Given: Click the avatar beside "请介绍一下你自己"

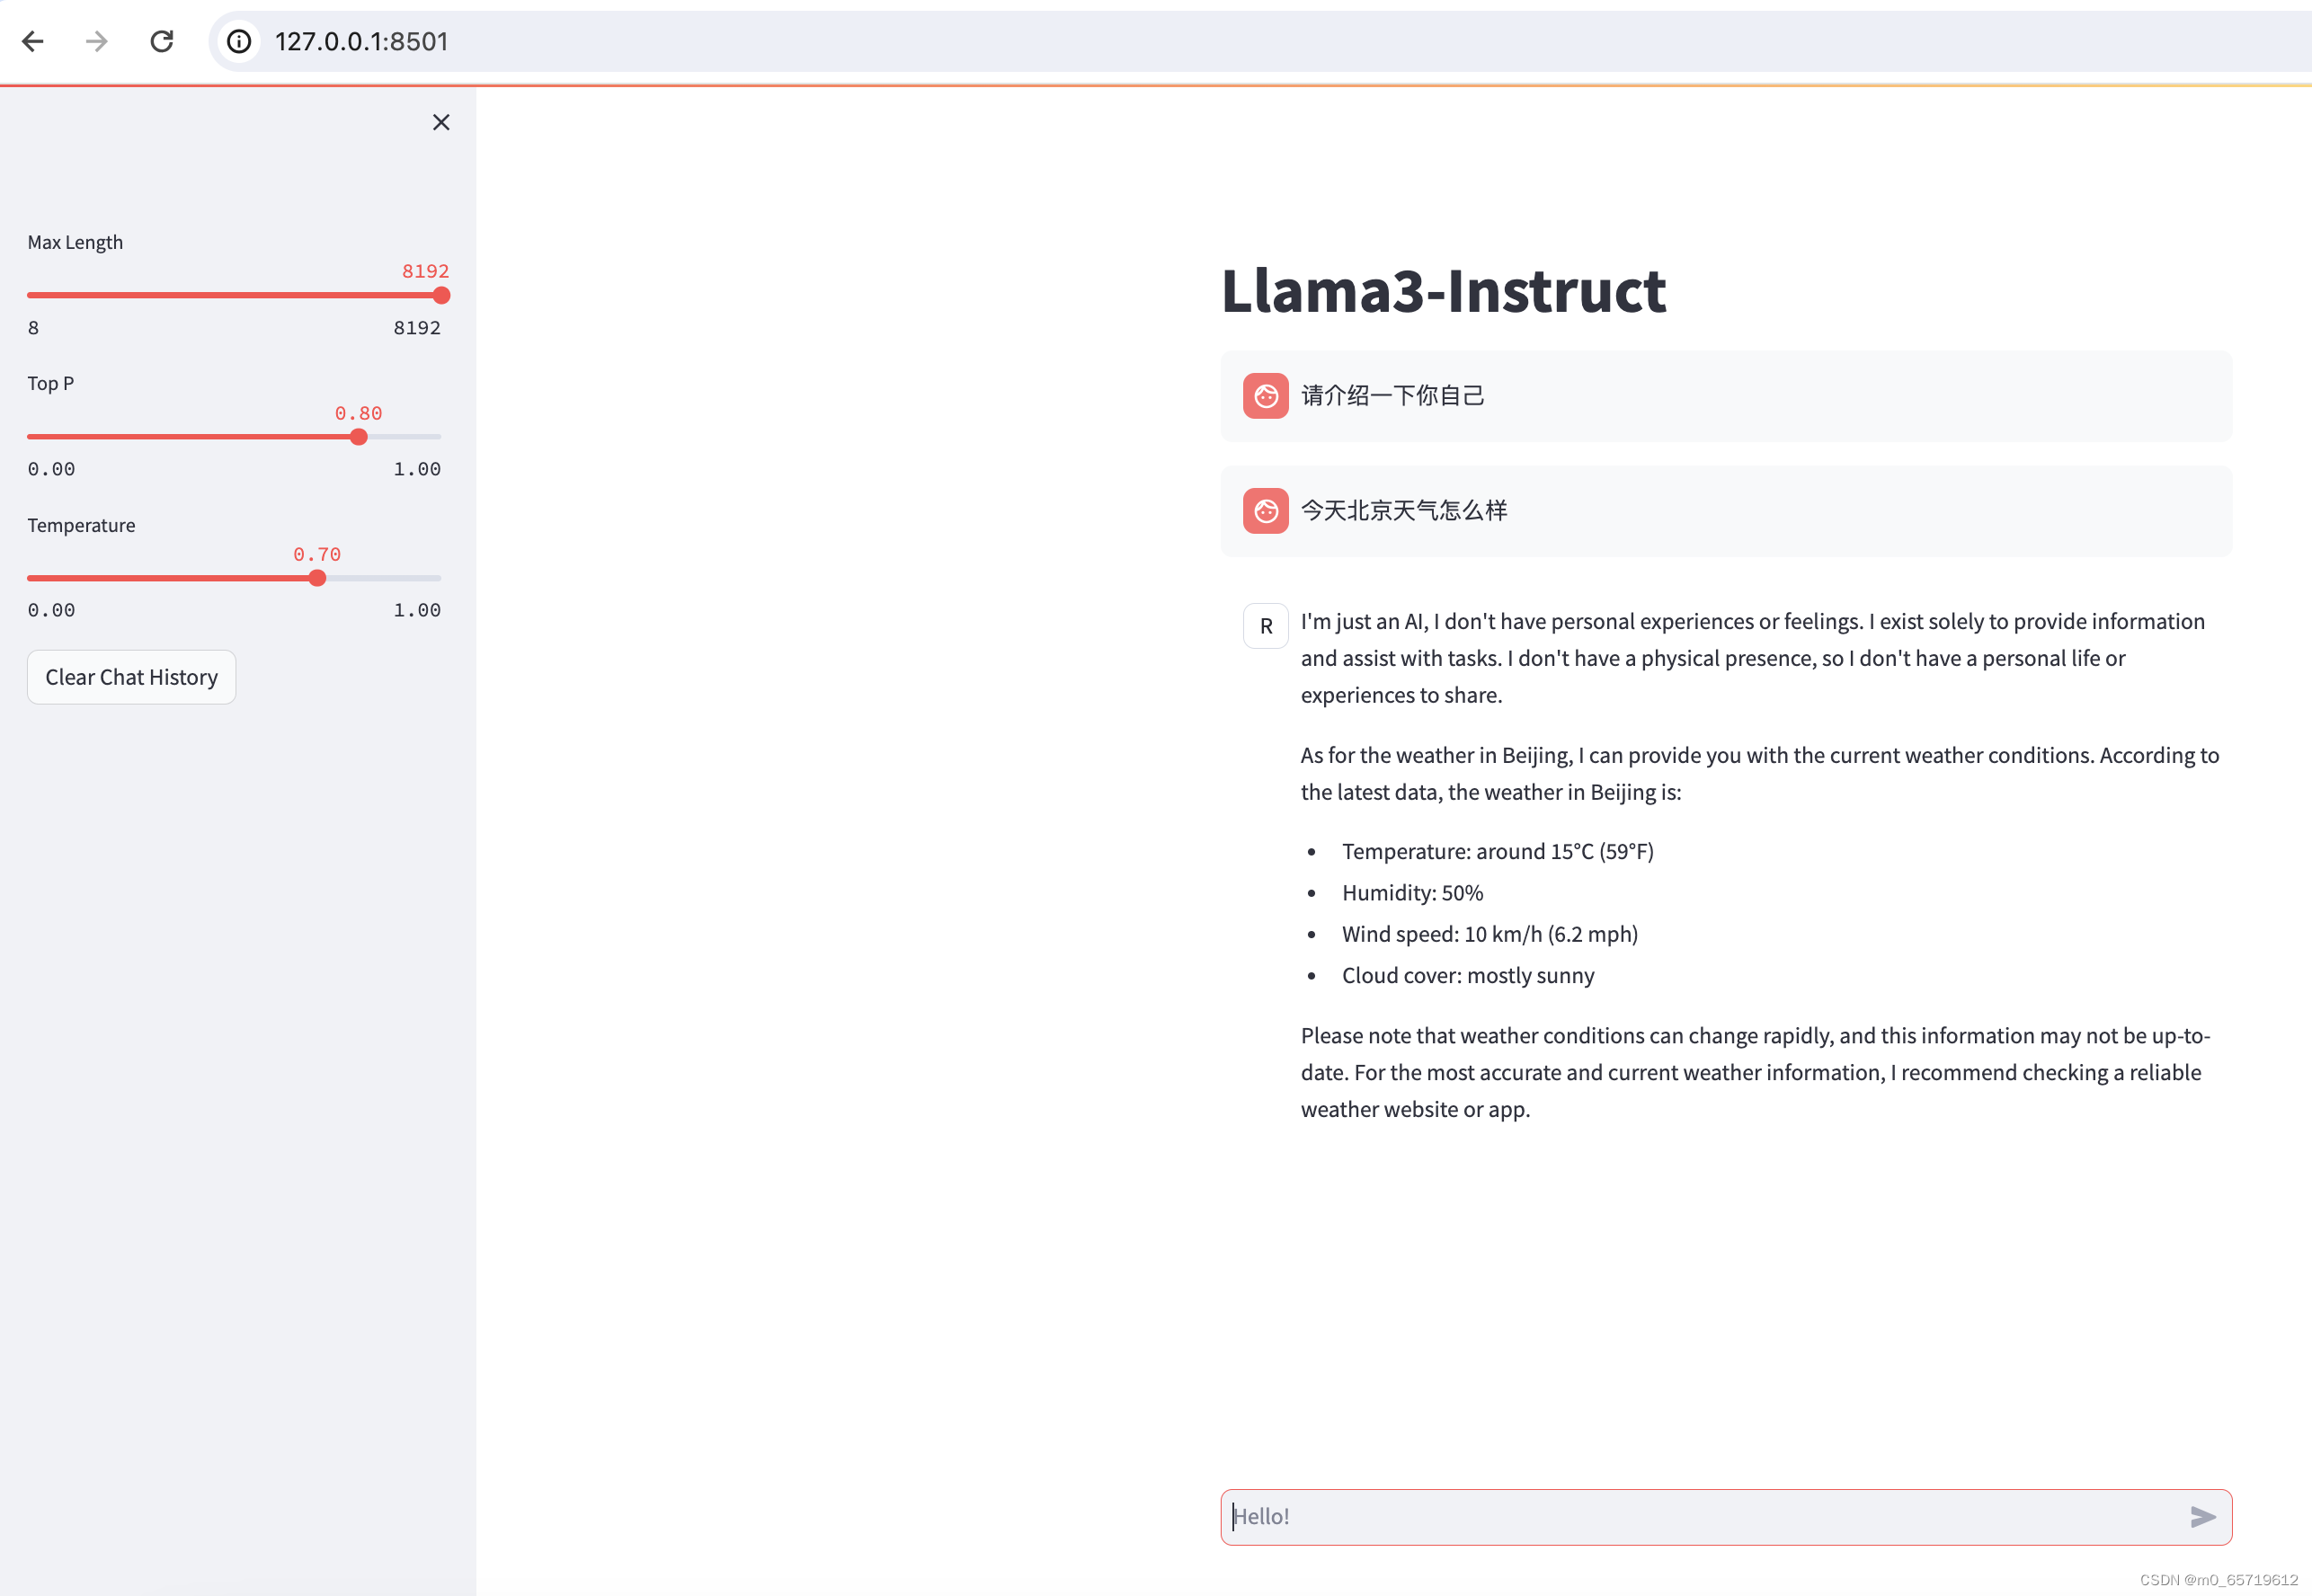Looking at the screenshot, I should (x=1266, y=395).
